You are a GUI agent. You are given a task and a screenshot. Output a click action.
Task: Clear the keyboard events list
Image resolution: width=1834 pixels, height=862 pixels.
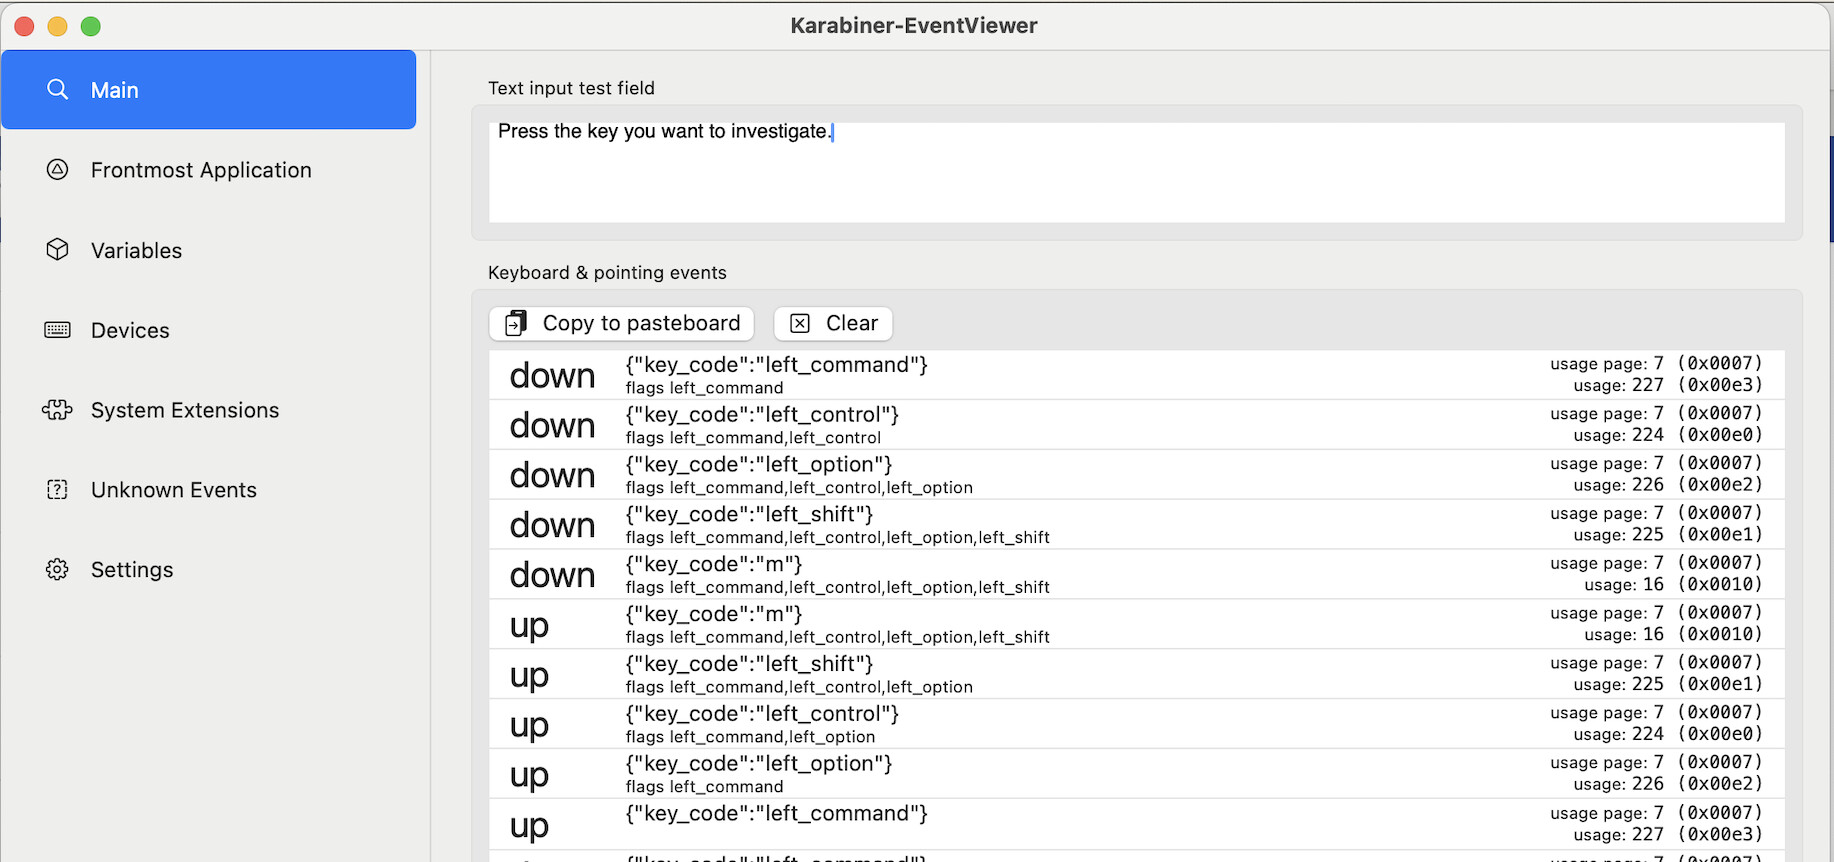[833, 323]
